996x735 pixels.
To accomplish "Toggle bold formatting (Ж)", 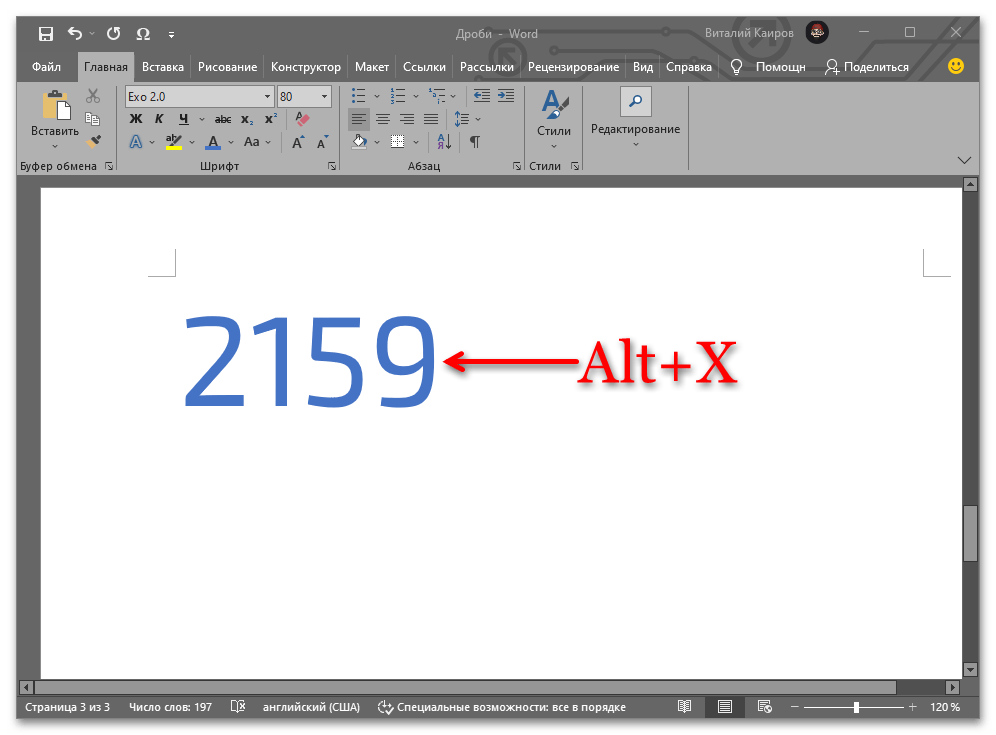I will pyautogui.click(x=136, y=119).
